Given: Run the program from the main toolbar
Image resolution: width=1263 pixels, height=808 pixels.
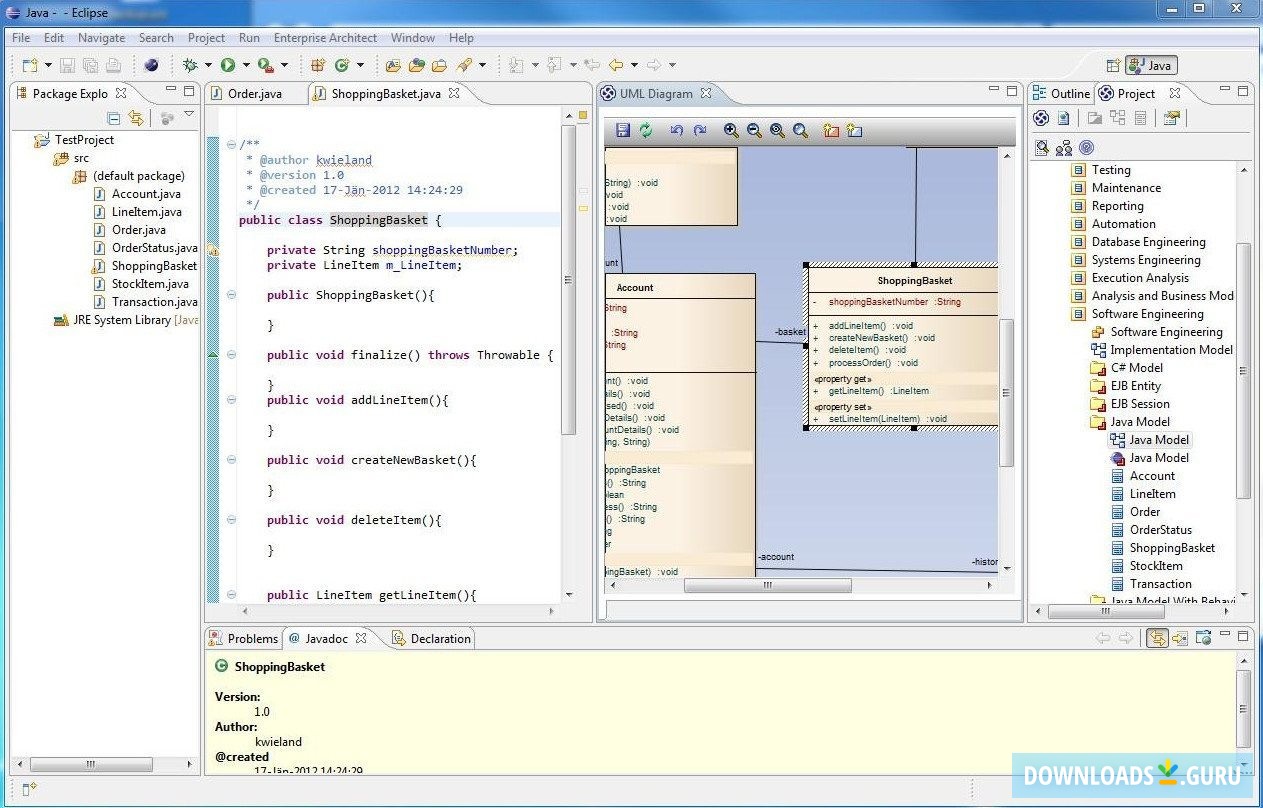Looking at the screenshot, I should click(227, 65).
